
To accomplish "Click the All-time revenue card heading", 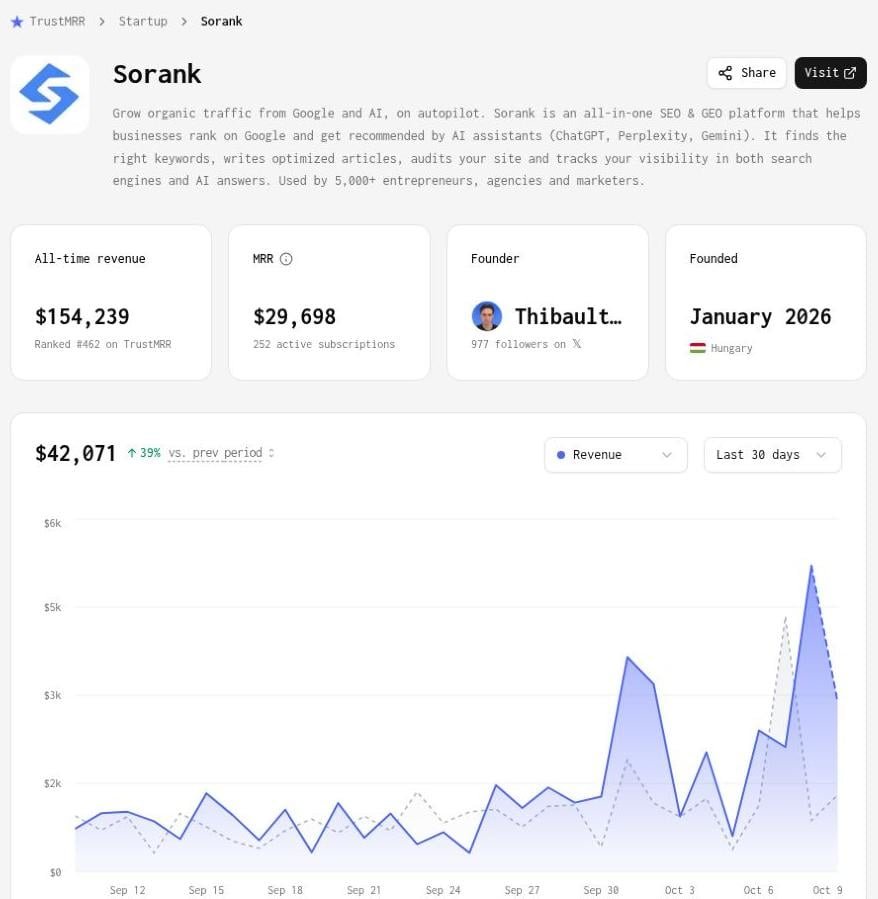I will (x=90, y=259).
